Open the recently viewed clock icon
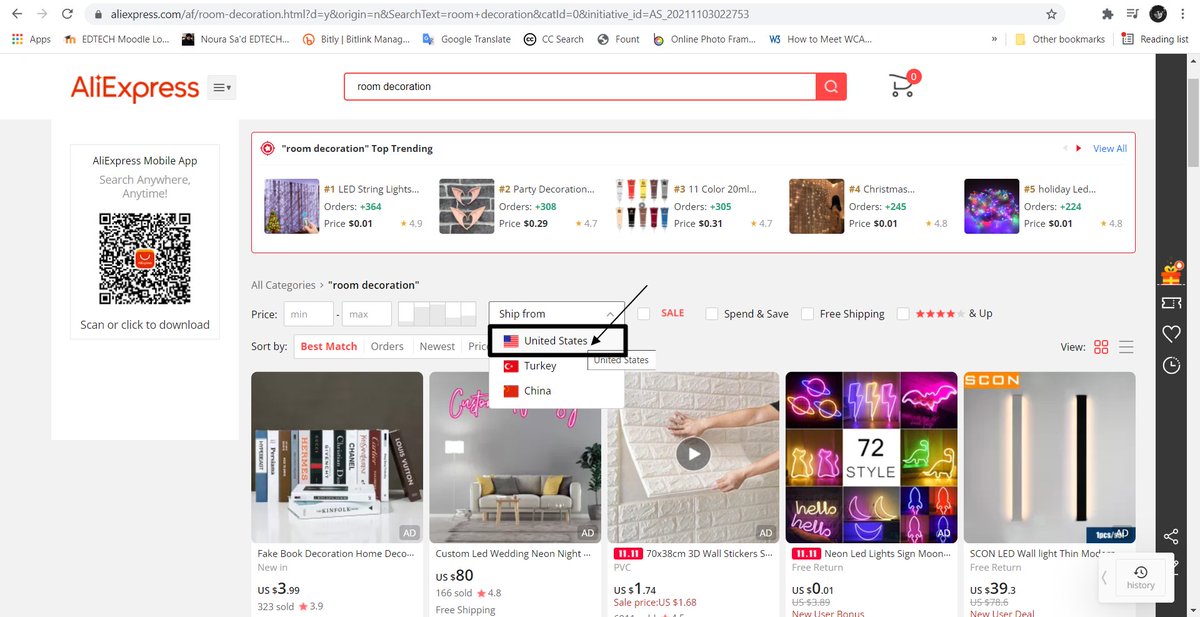The image size is (1200, 617). click(x=1171, y=365)
